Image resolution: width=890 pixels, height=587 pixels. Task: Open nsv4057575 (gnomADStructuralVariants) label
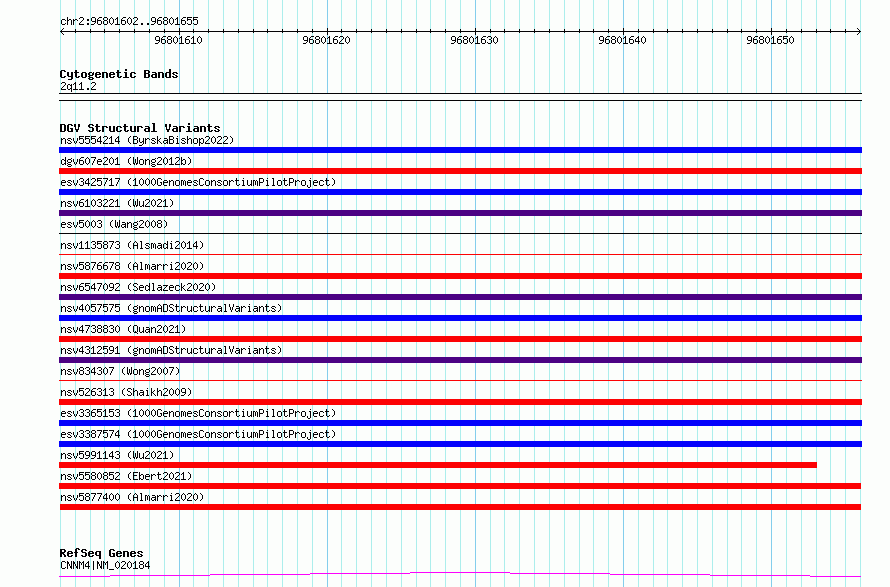pyautogui.click(x=171, y=308)
